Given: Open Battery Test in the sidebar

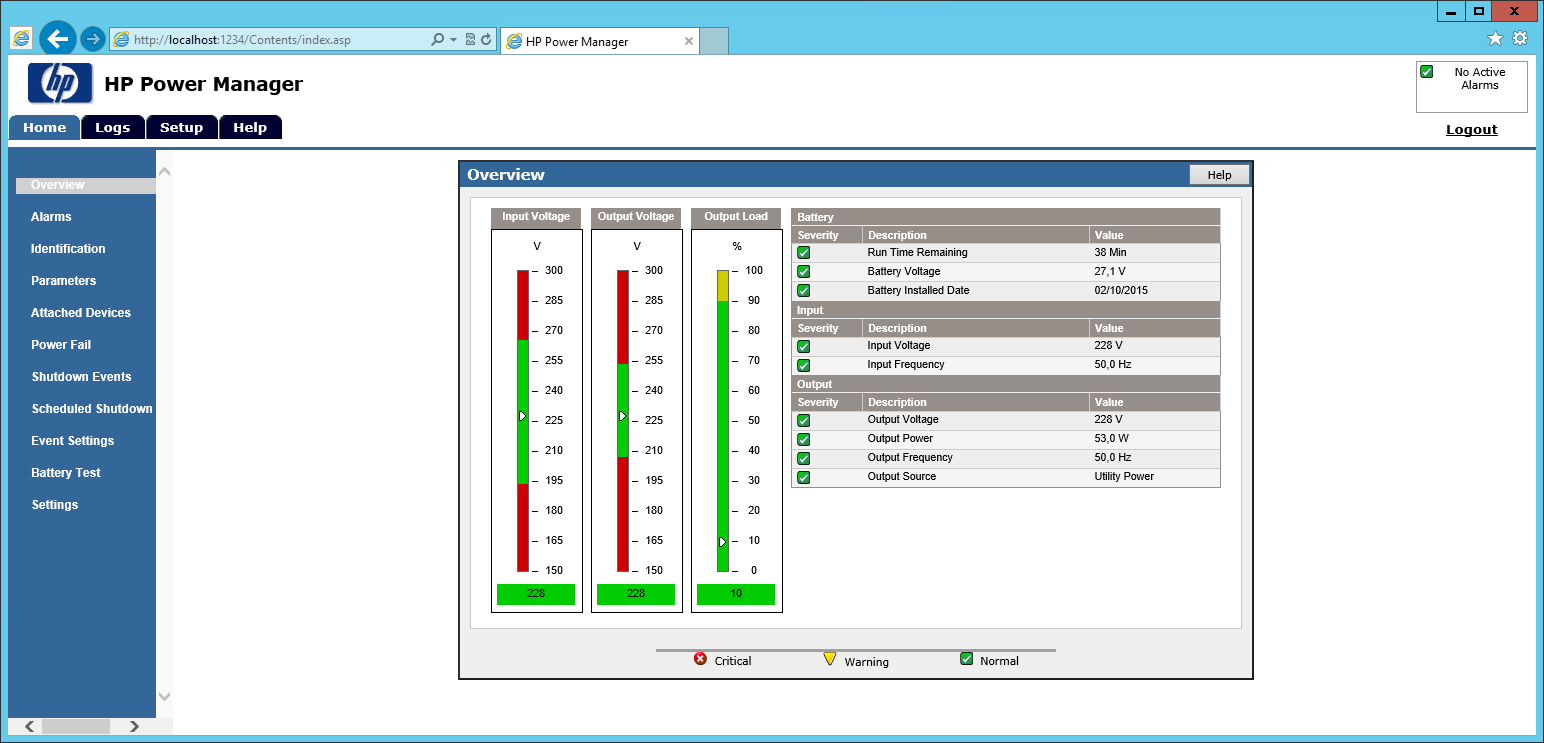Looking at the screenshot, I should tap(66, 473).
